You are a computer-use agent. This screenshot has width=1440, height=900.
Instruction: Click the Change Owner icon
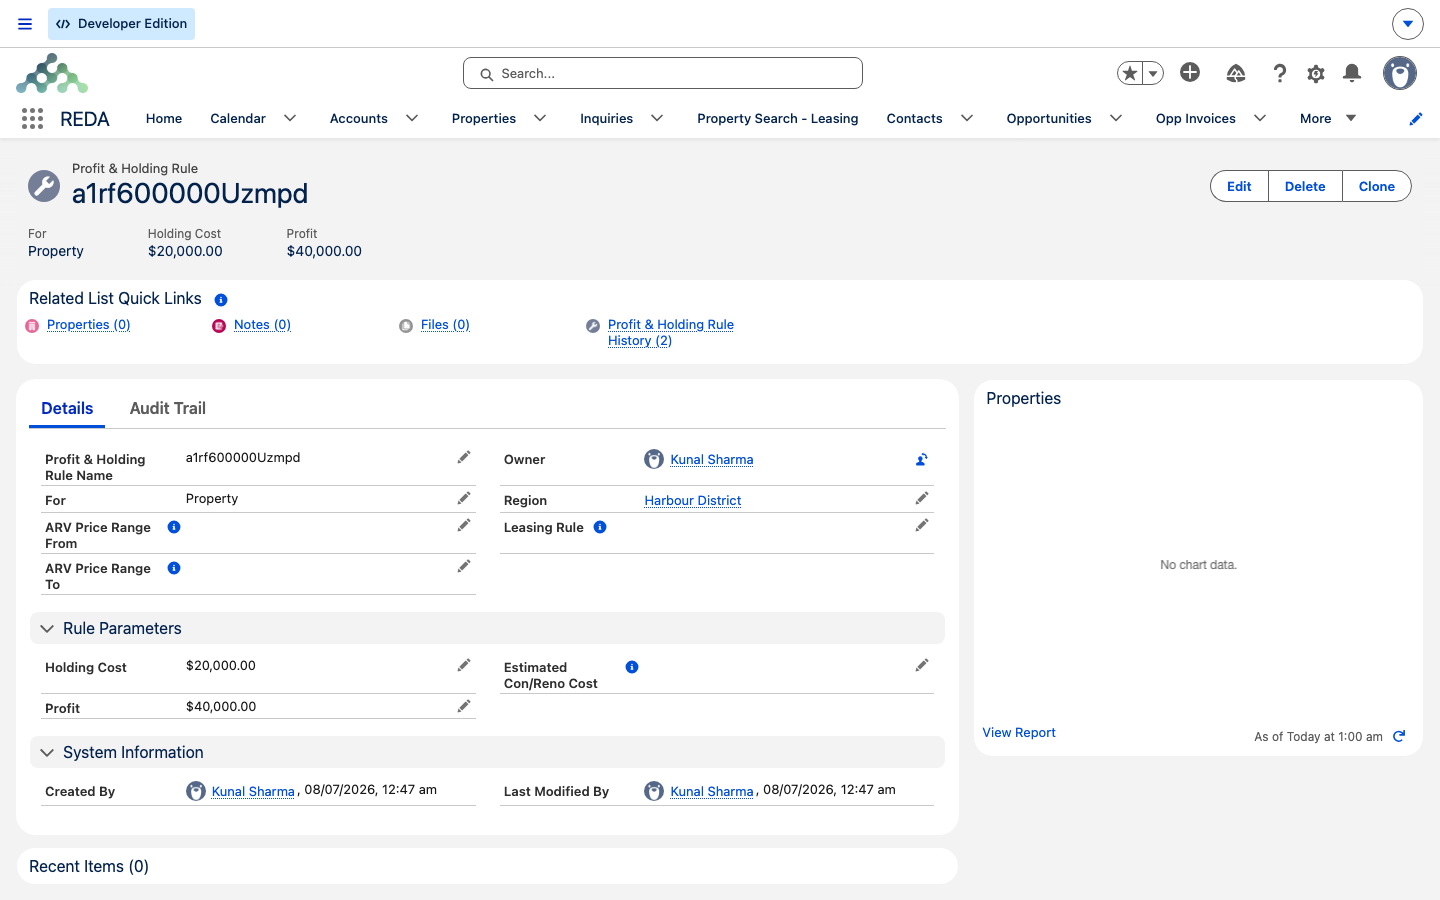922,460
